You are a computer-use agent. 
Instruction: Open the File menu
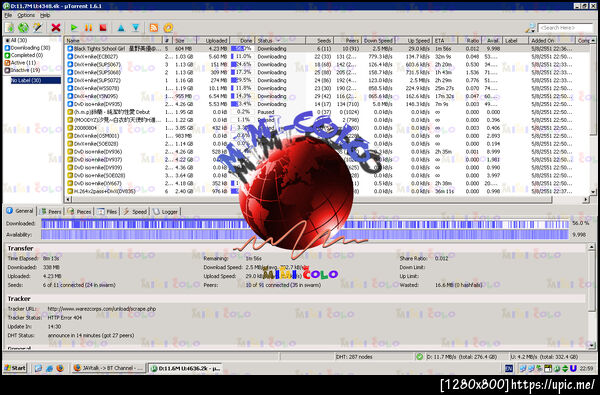tap(8, 15)
